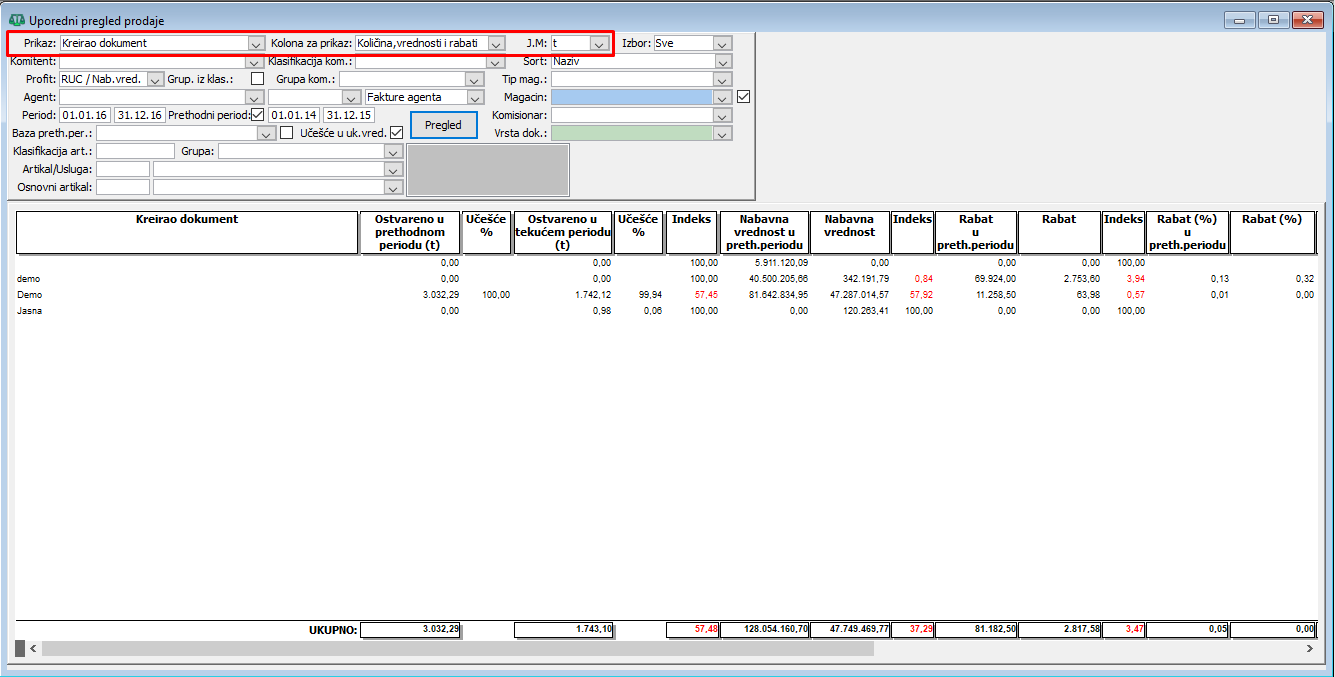
Task: Click the Klasifikacija art. input field
Action: coord(135,151)
